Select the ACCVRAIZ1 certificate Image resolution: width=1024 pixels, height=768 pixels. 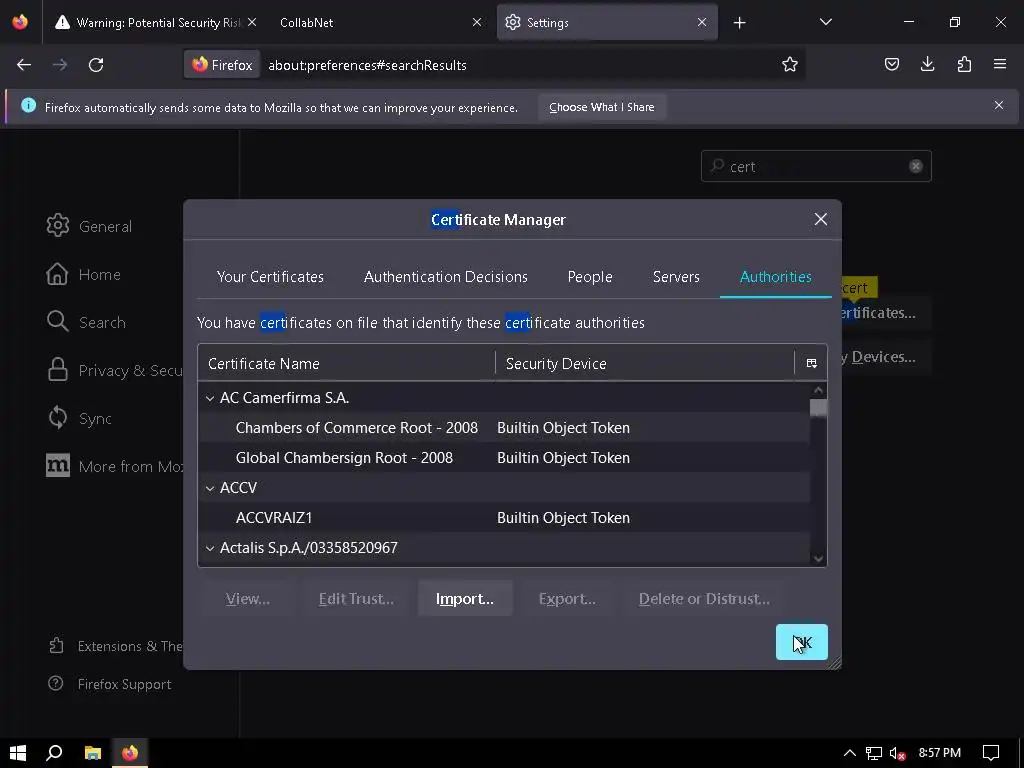point(504,518)
